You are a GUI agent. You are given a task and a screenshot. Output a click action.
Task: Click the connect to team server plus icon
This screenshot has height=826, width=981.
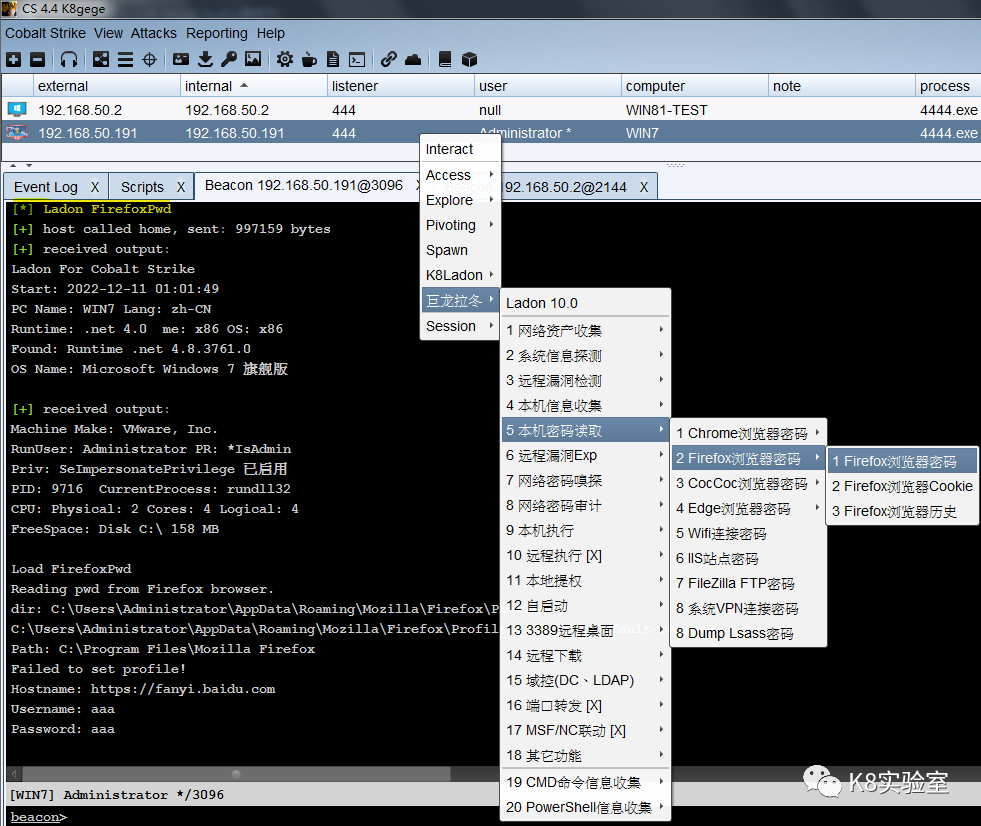[14, 59]
